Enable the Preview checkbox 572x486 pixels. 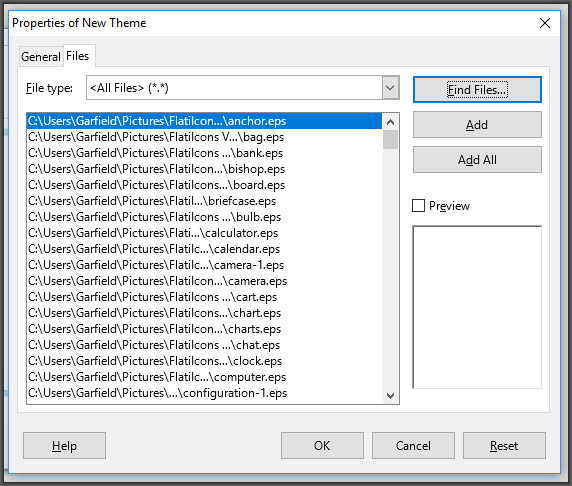[x=418, y=206]
